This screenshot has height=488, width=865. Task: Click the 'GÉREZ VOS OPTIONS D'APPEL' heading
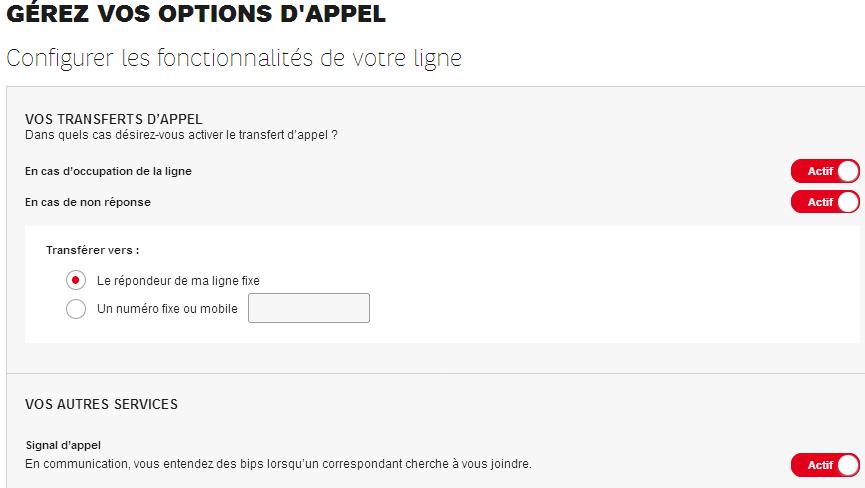coord(196,15)
